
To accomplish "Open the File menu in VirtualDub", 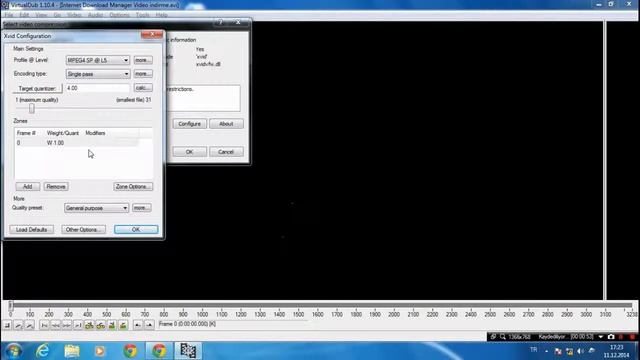I will pyautogui.click(x=9, y=15).
